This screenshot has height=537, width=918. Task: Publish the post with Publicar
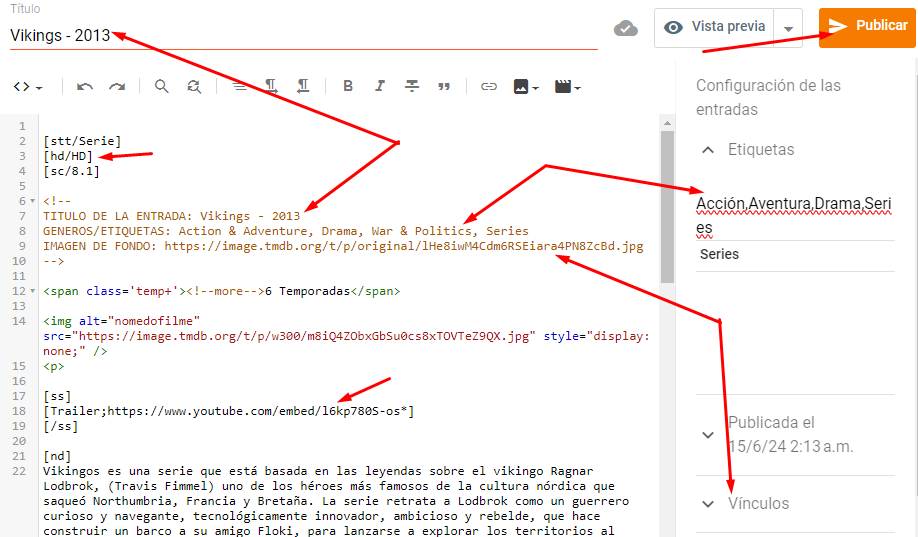[867, 27]
